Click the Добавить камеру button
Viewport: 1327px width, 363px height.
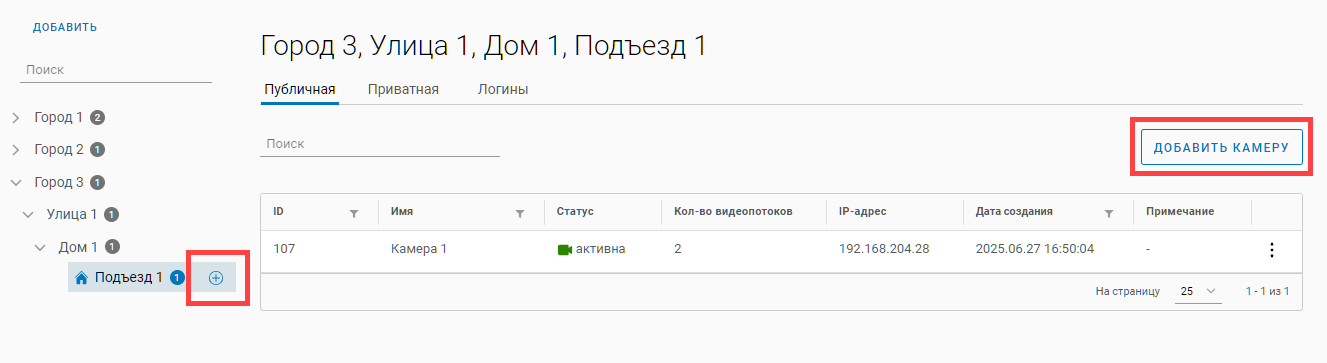point(1222,148)
